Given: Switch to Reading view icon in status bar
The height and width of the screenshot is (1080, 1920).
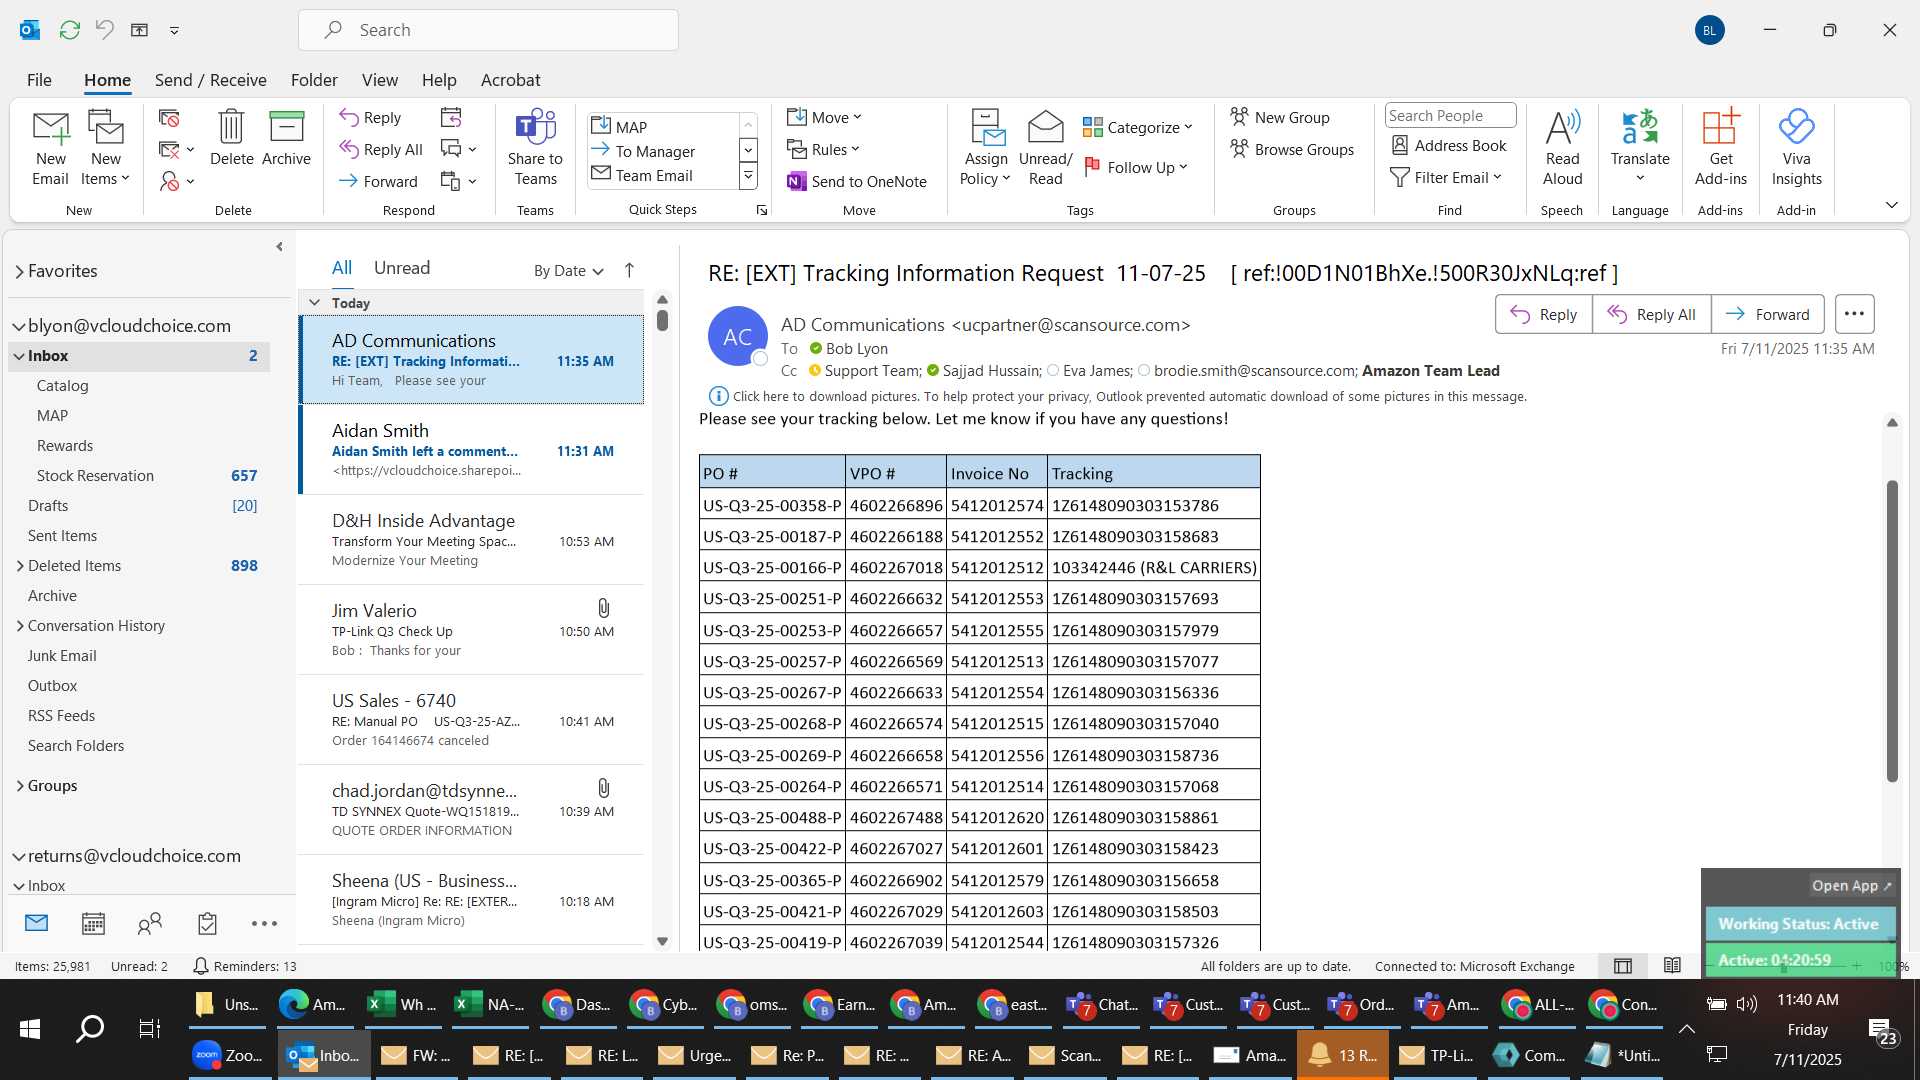Looking at the screenshot, I should coord(1672,966).
